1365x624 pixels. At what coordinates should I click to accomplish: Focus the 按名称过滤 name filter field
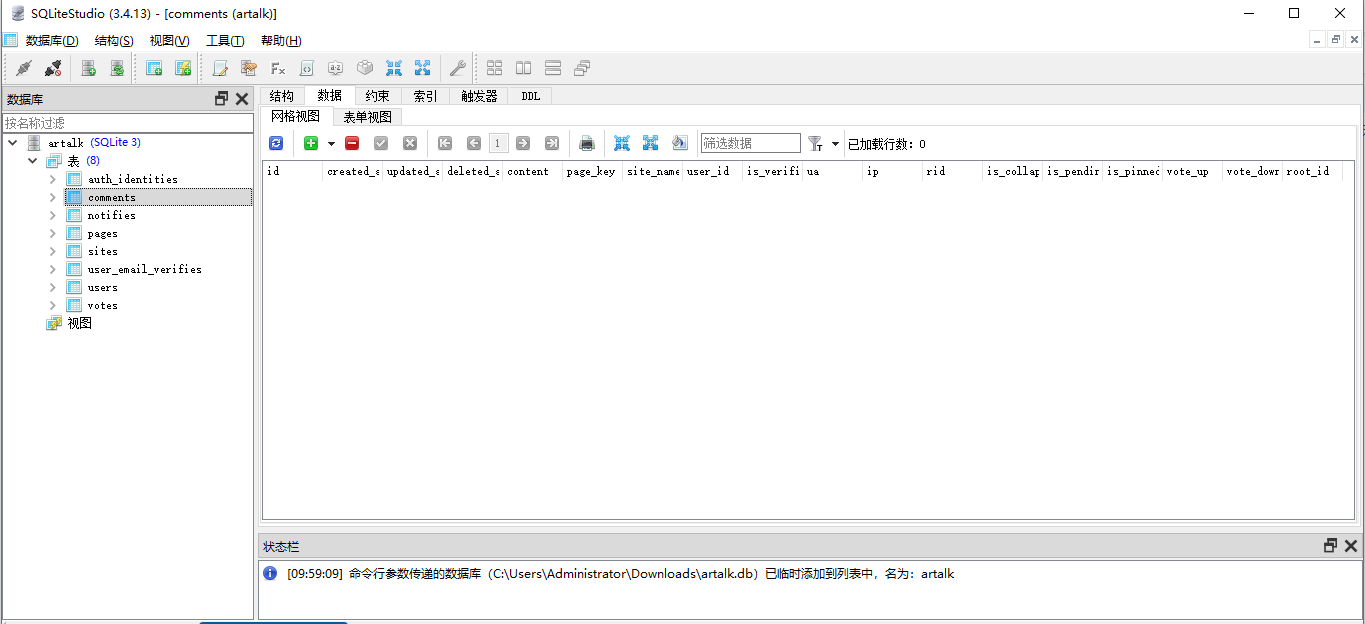[x=127, y=122]
